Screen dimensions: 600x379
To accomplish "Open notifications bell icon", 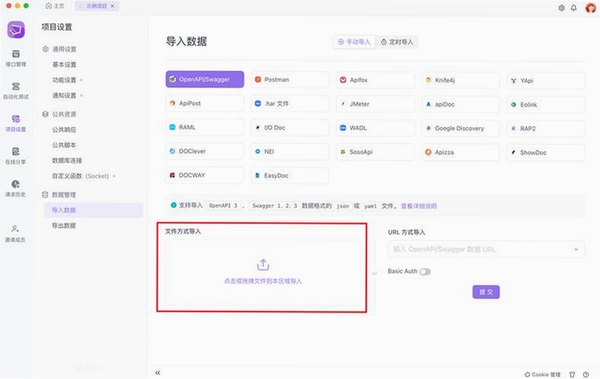I will coord(574,8).
